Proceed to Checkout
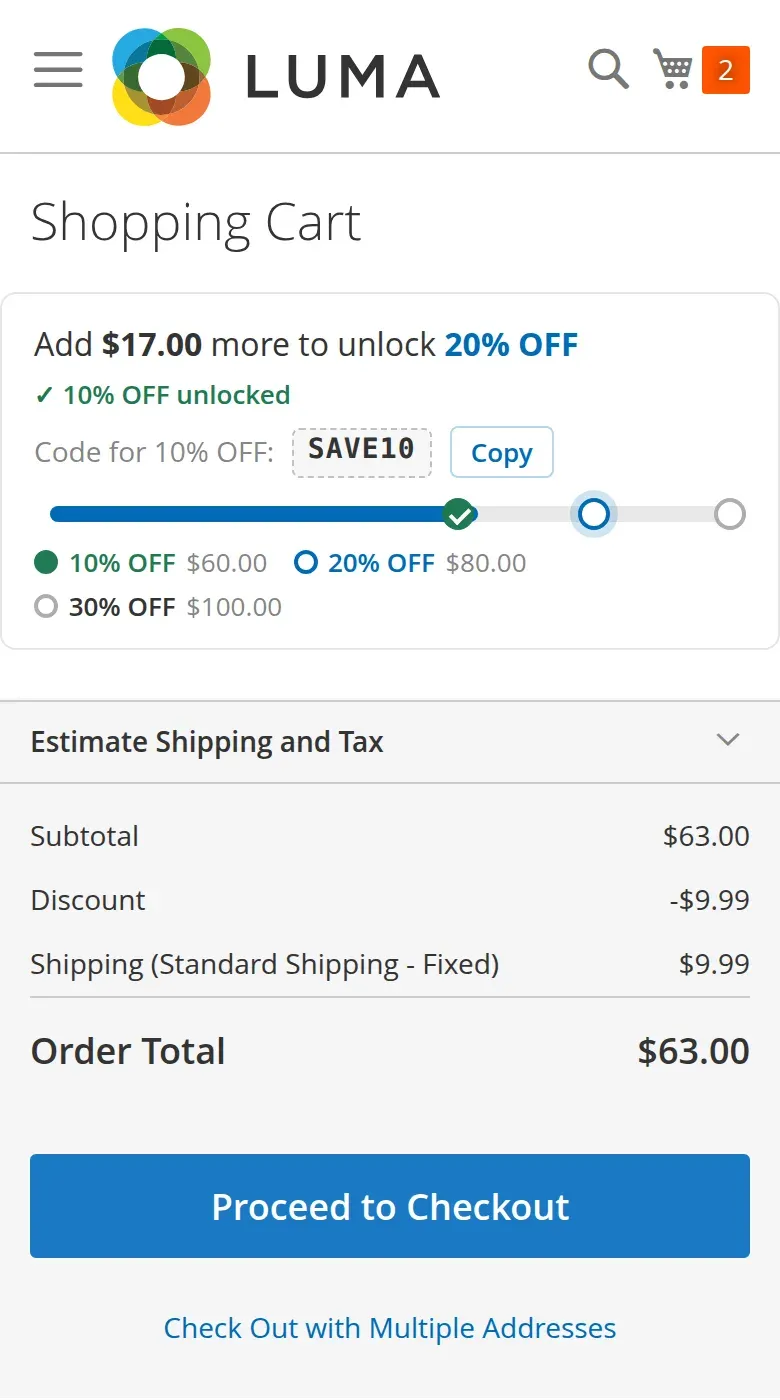The height and width of the screenshot is (1400, 780). [390, 1206]
